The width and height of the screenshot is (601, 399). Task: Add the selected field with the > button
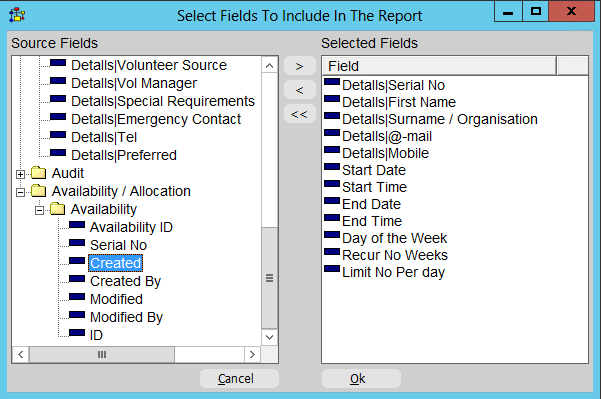[x=300, y=66]
